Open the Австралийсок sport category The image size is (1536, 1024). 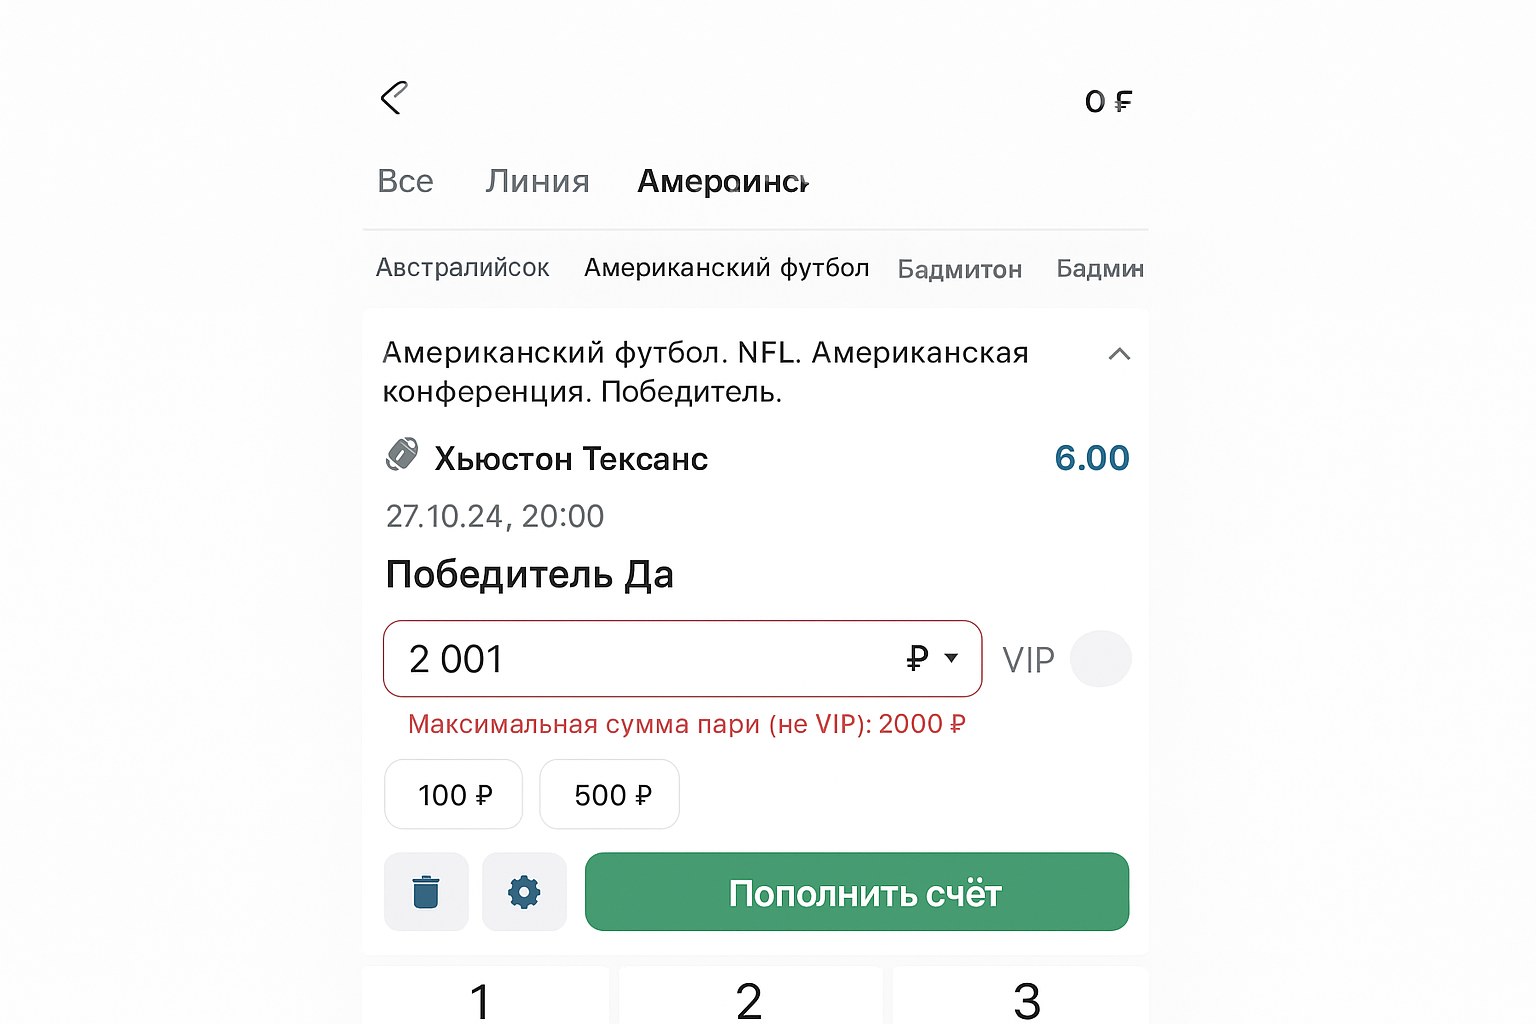(462, 268)
